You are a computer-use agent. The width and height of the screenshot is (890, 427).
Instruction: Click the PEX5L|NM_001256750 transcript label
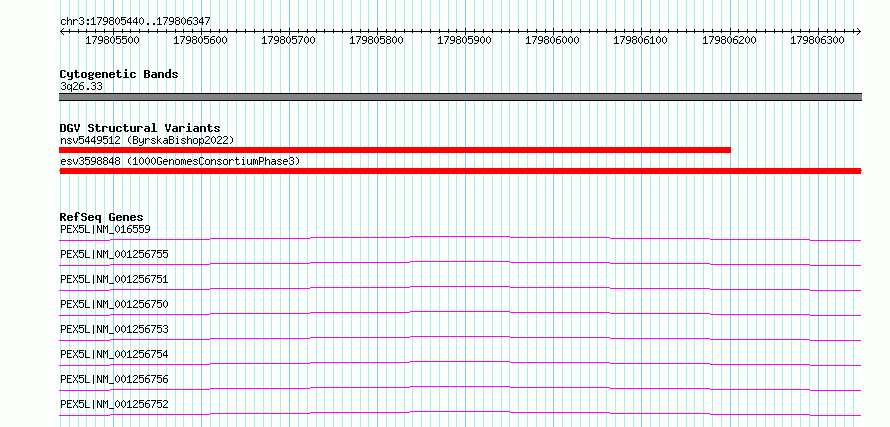coord(114,304)
